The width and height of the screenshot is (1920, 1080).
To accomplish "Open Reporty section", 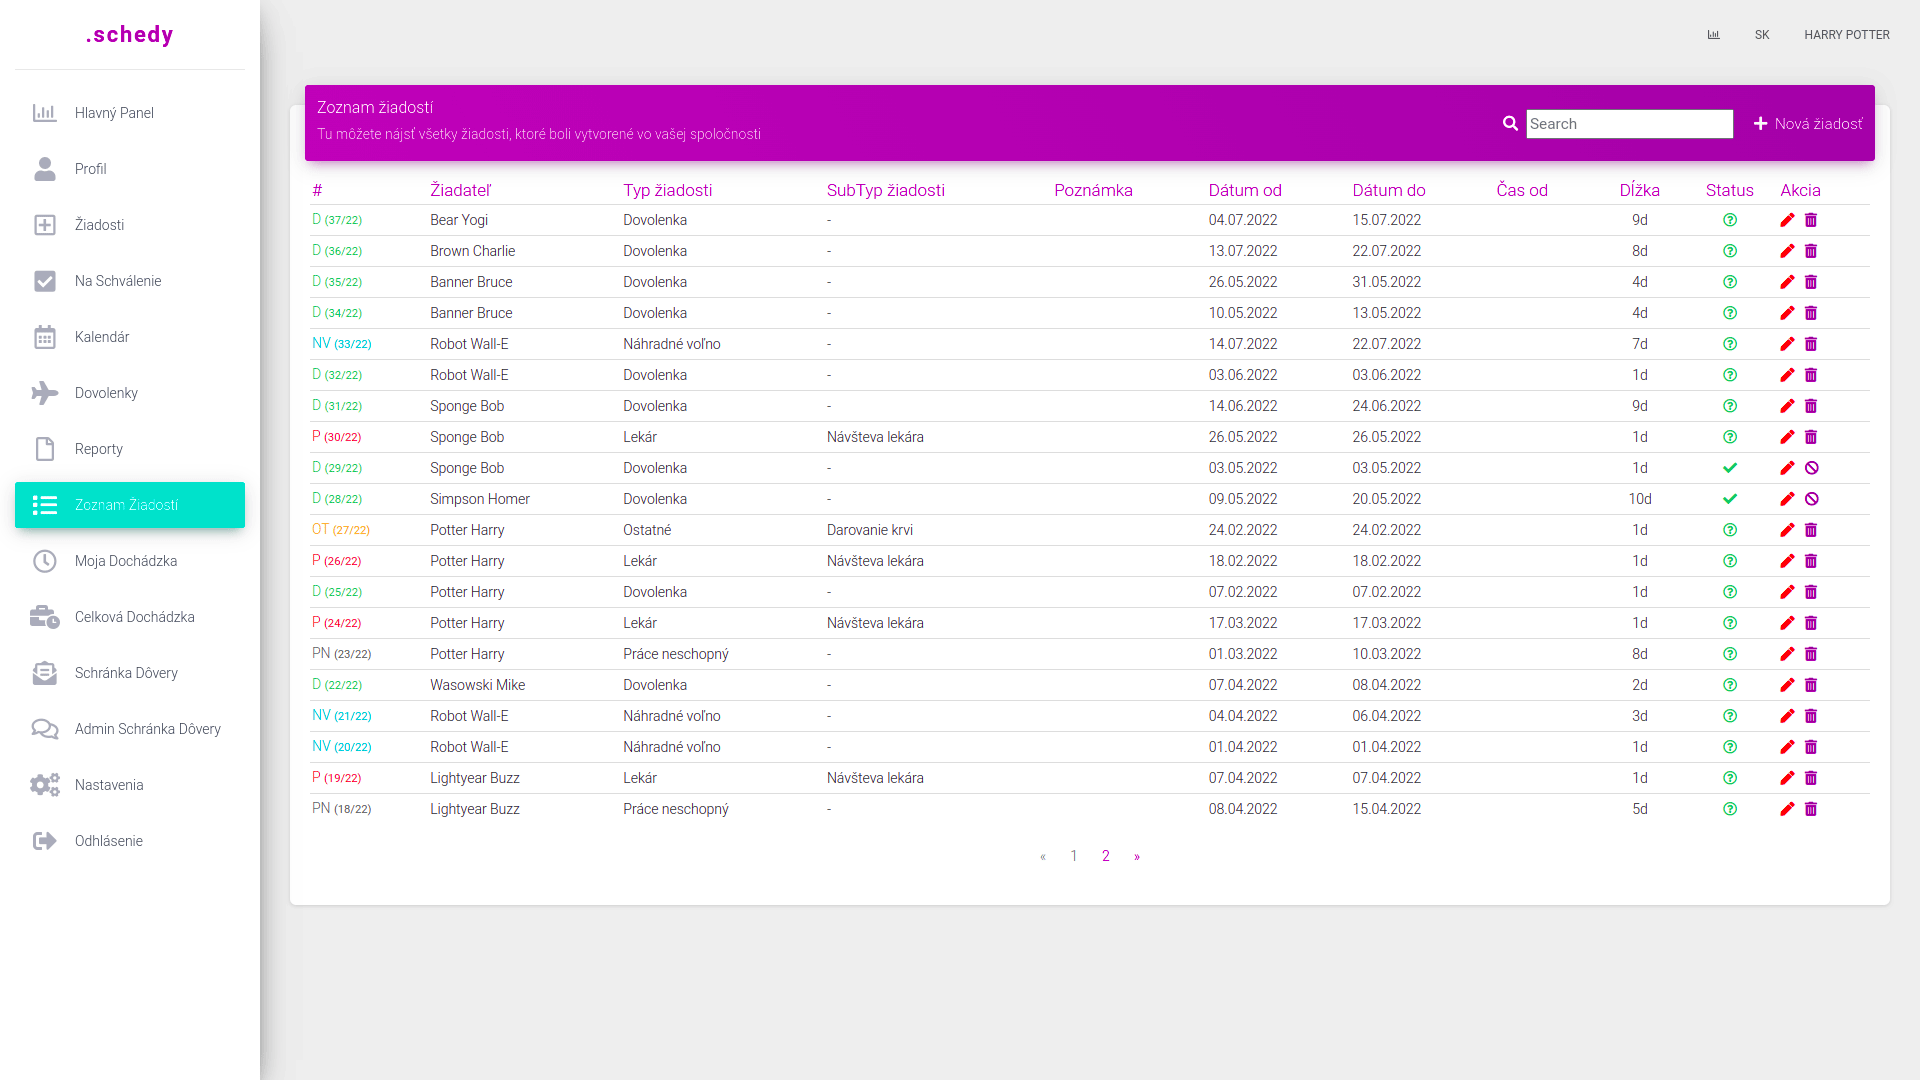I will (x=130, y=449).
